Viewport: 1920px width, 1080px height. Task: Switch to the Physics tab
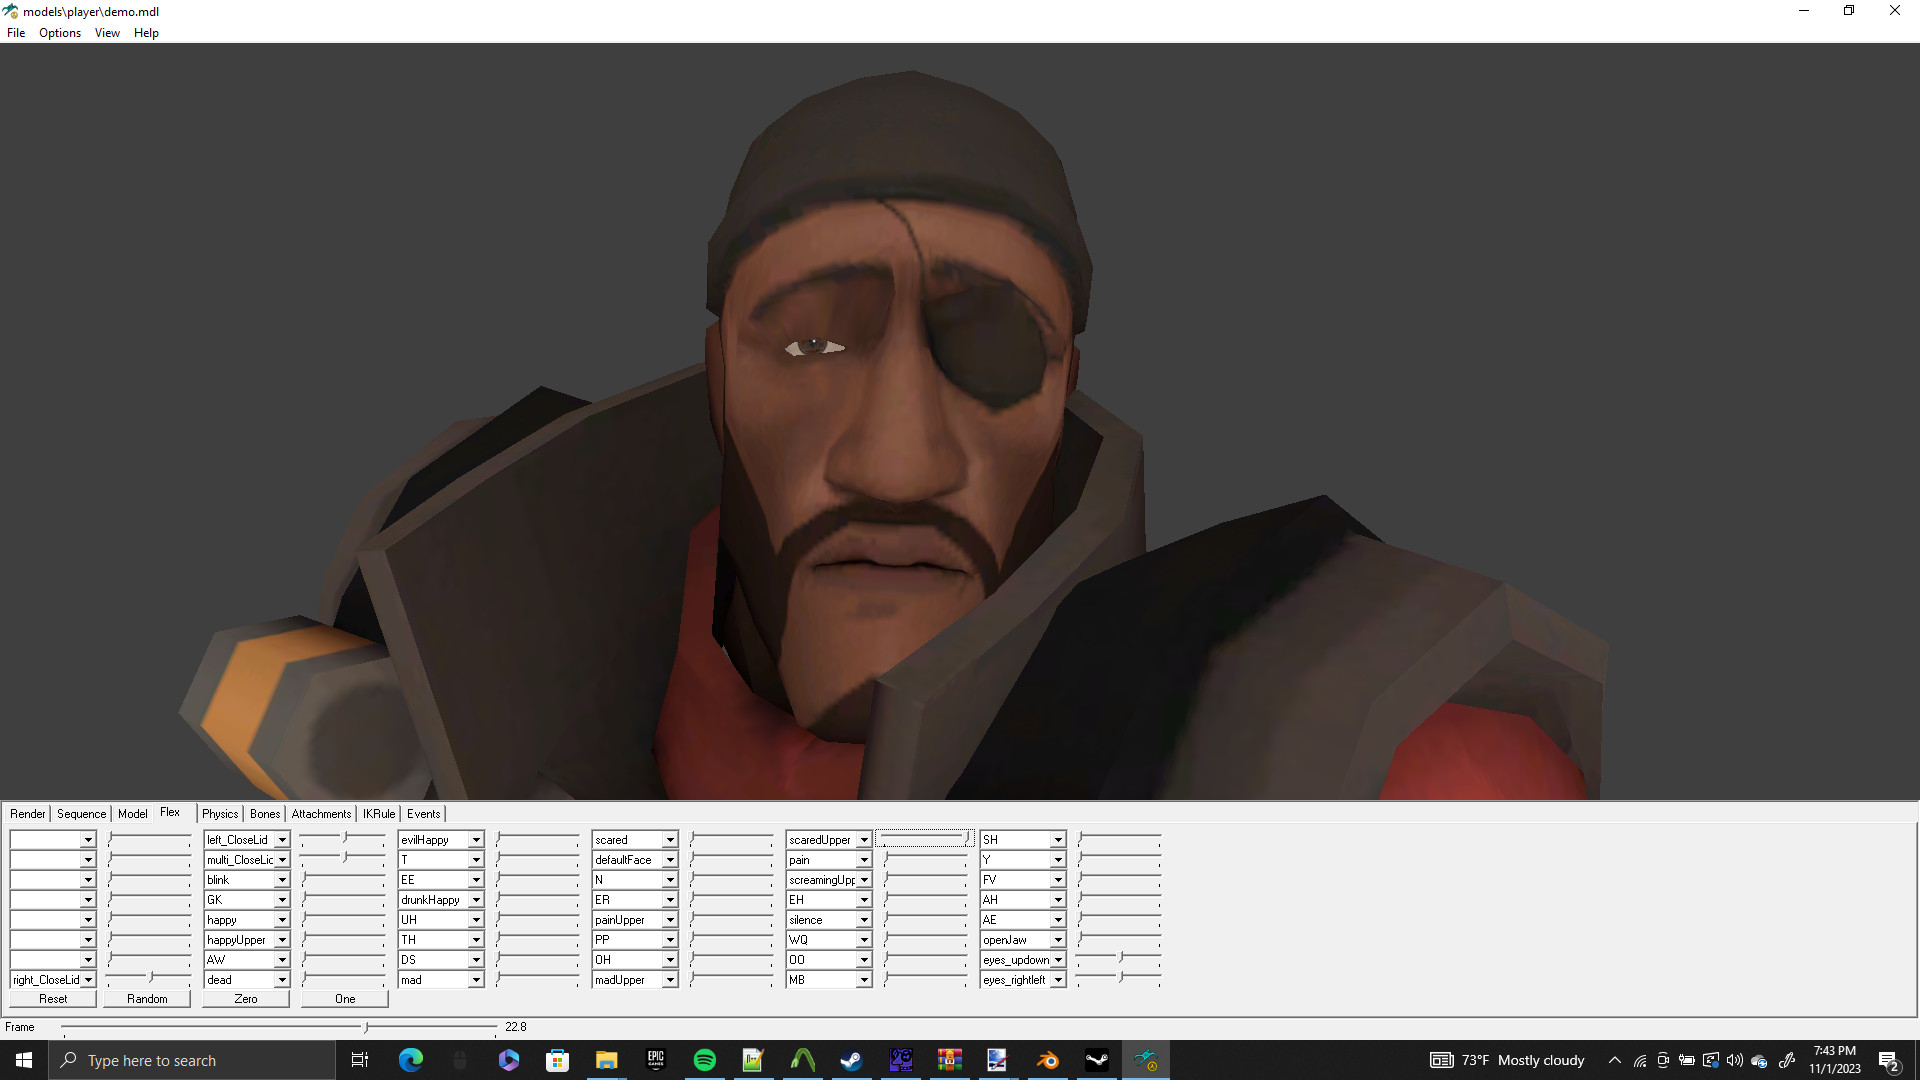pos(219,813)
